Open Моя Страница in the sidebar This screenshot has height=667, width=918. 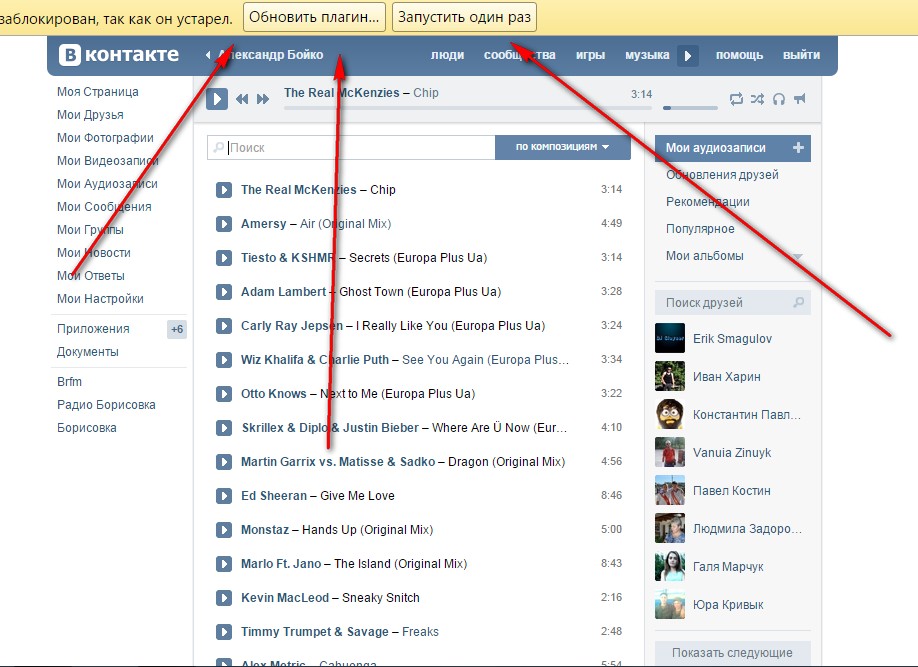click(x=98, y=92)
